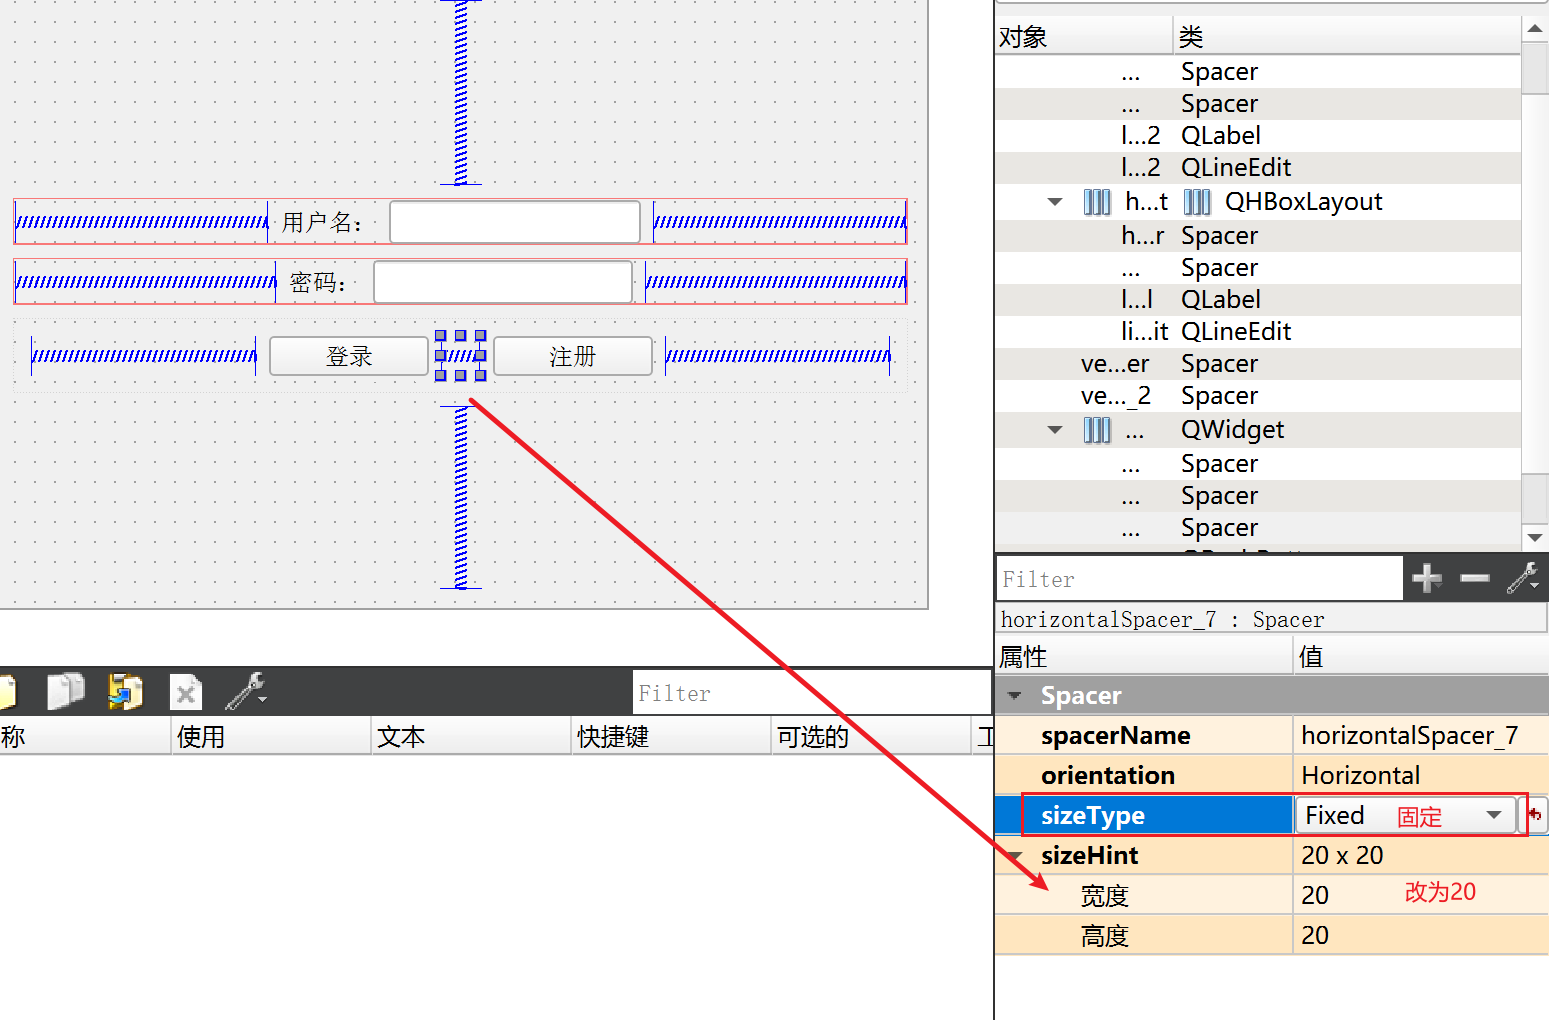1549x1020 pixels.
Task: Select the ve...er Spacer row
Action: 1258,364
